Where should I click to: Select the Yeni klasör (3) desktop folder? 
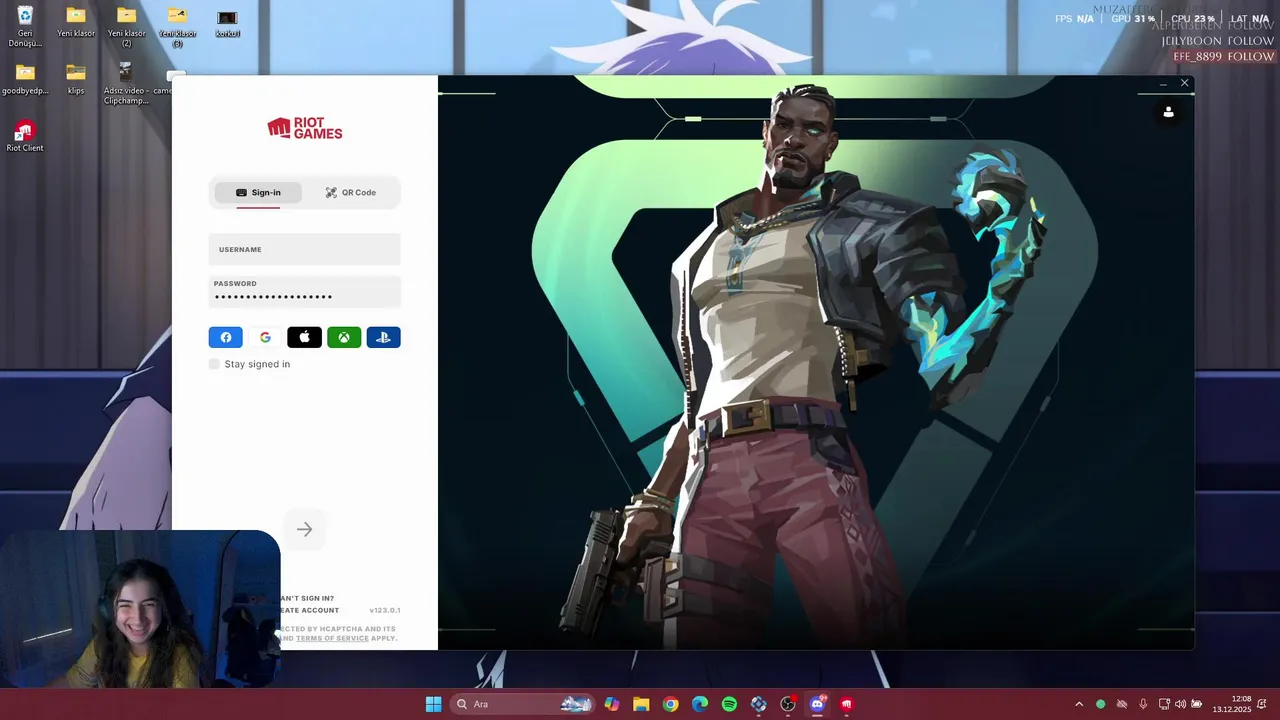click(177, 27)
